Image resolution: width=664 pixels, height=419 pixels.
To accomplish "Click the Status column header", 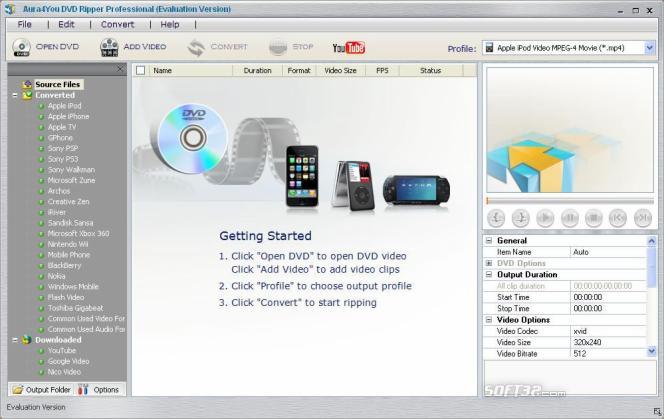I will click(431, 71).
